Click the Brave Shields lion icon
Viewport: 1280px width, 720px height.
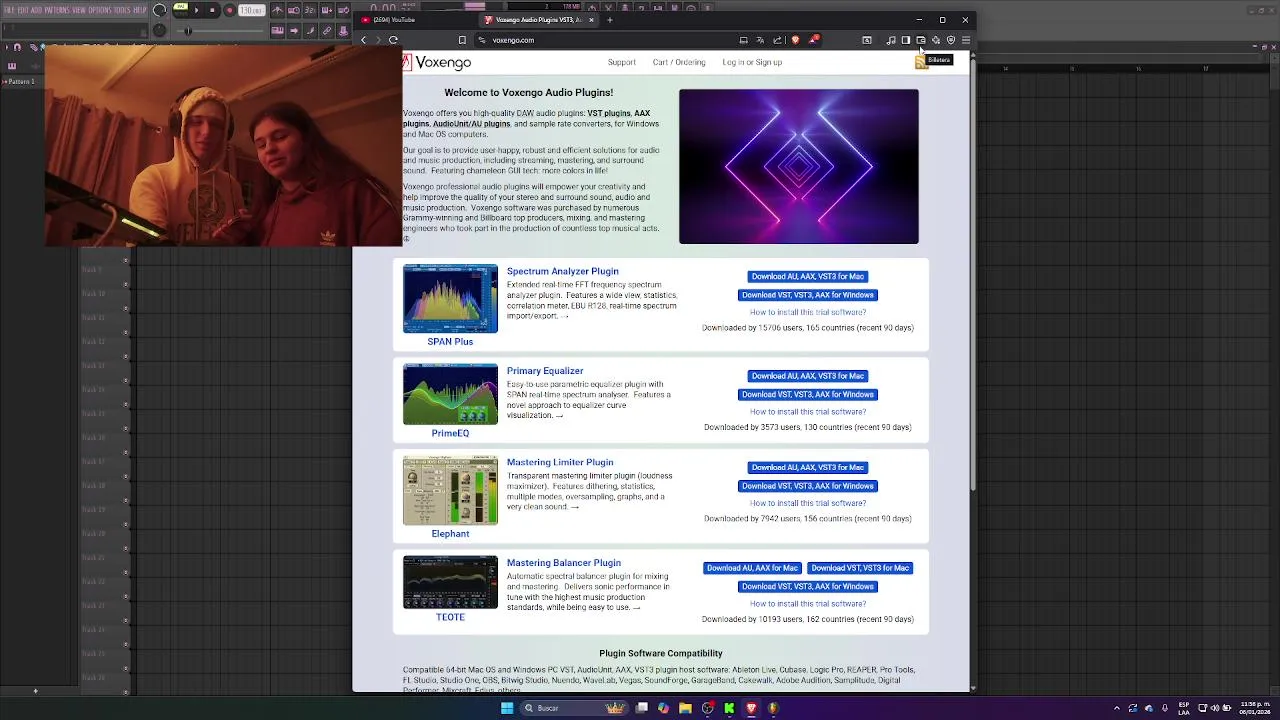tap(795, 40)
